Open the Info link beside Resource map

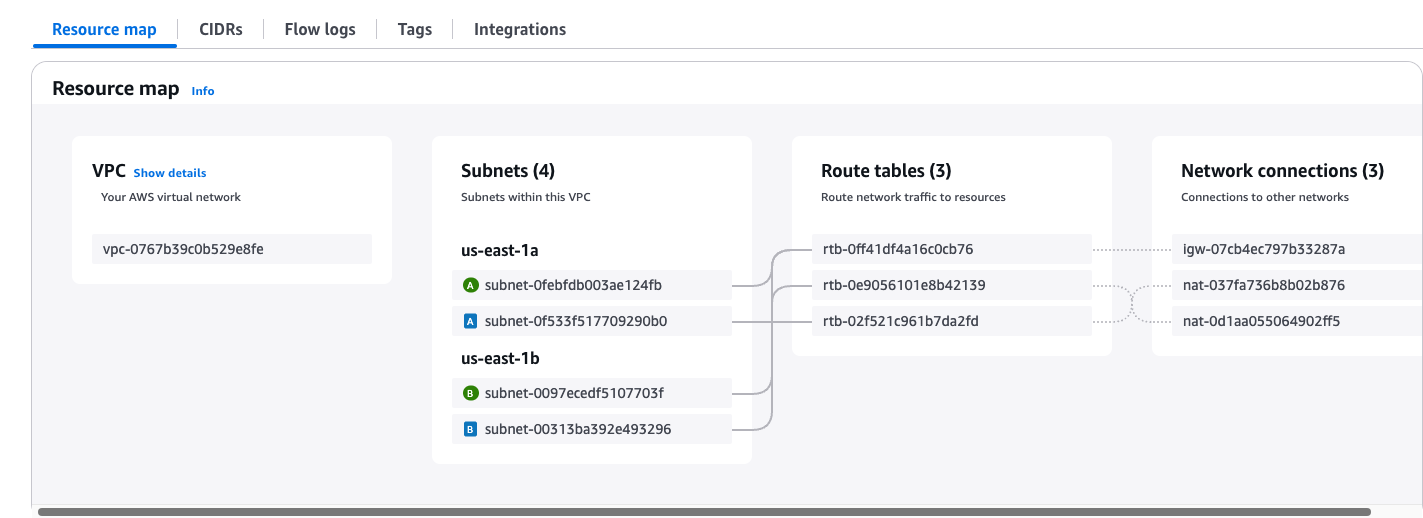[203, 91]
